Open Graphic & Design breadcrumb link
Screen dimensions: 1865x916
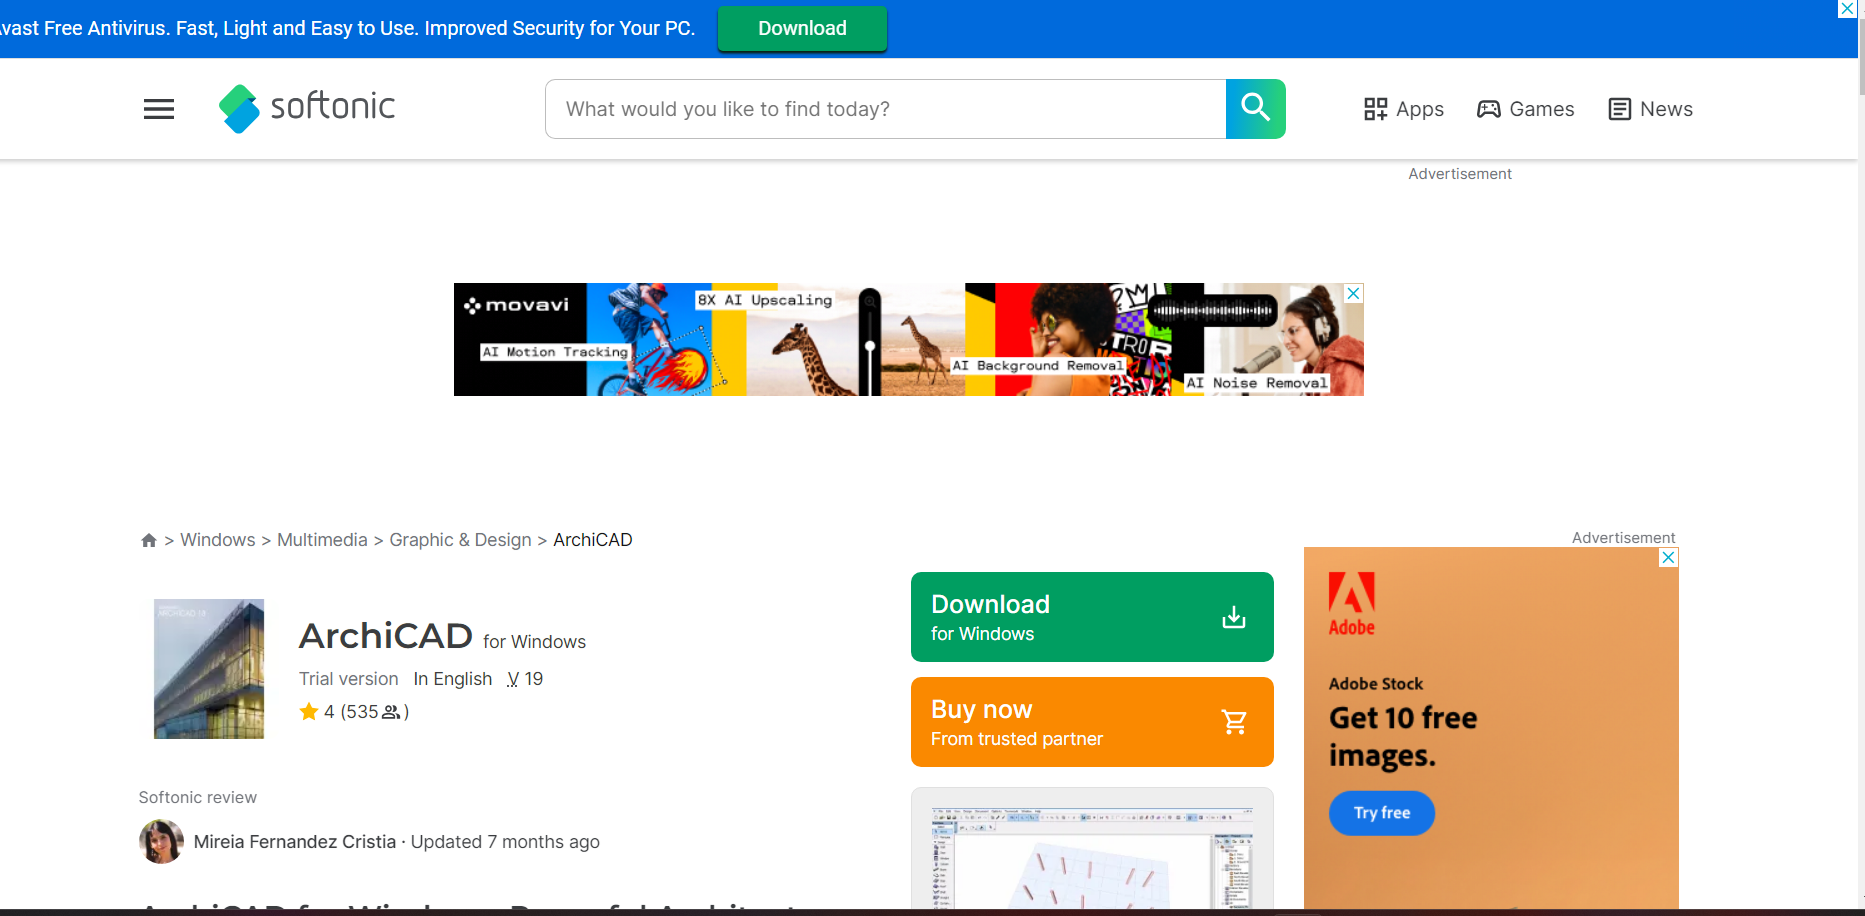460,540
